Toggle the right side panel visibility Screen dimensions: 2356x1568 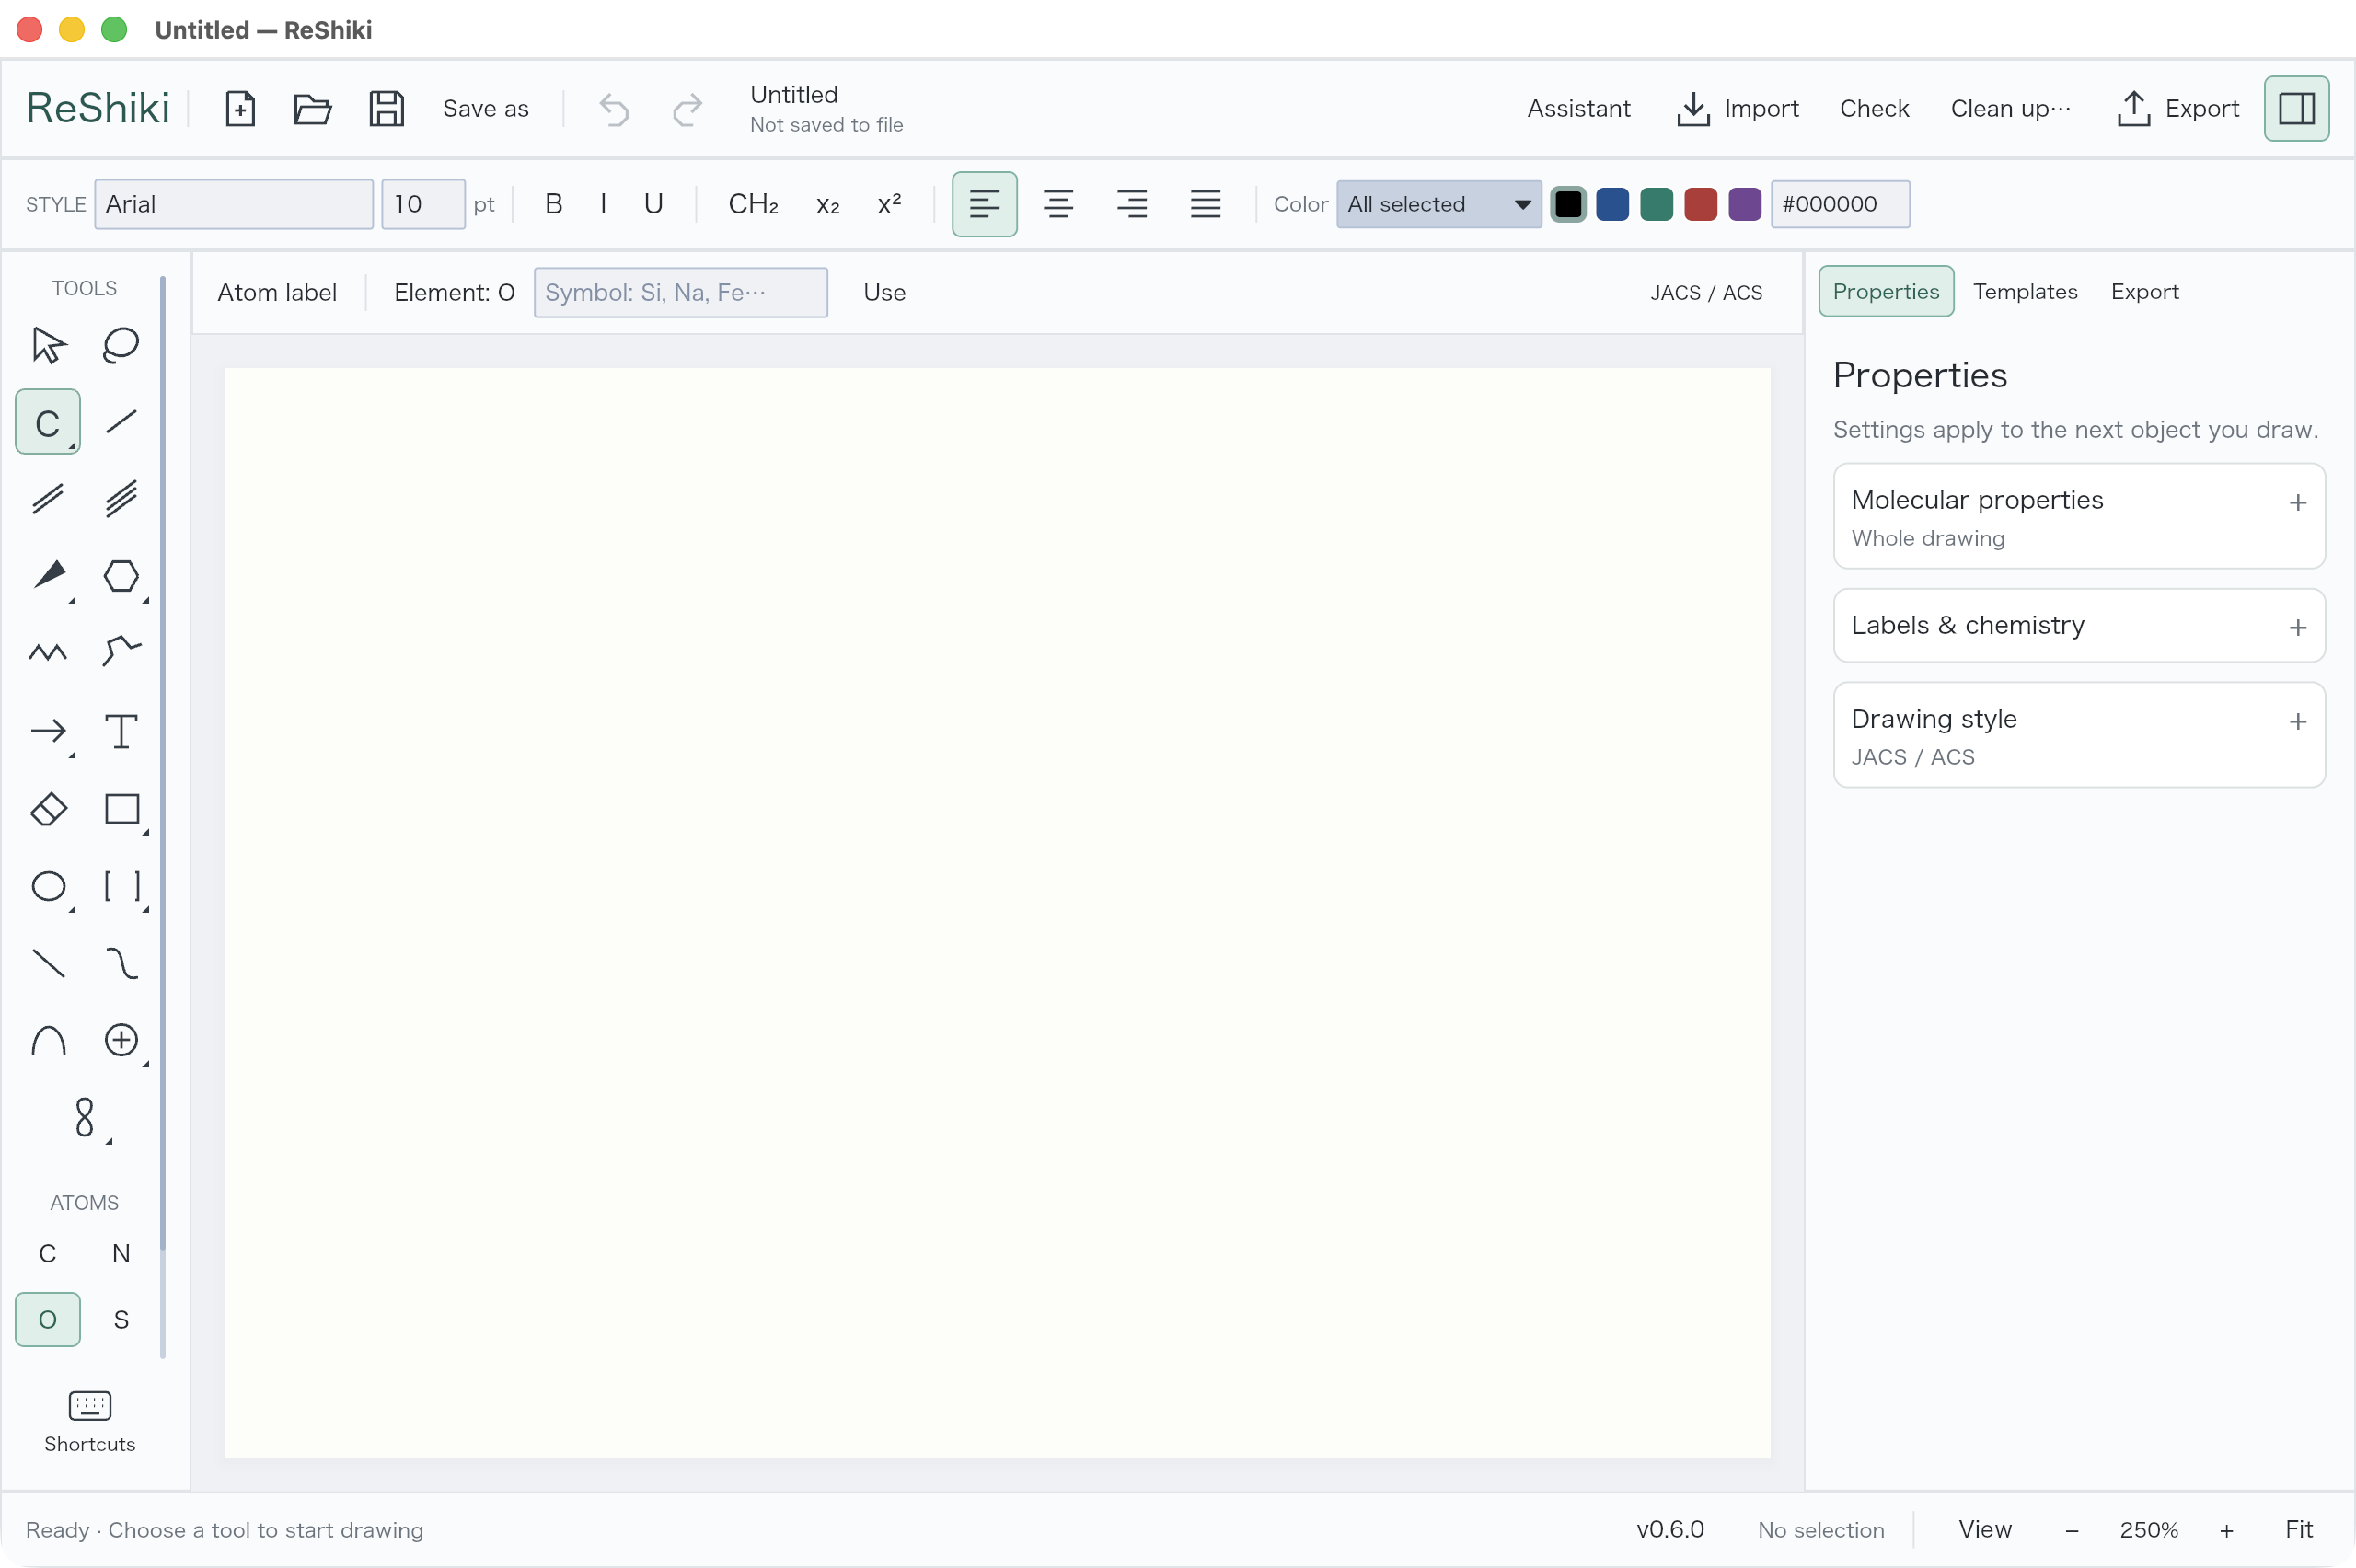2297,108
